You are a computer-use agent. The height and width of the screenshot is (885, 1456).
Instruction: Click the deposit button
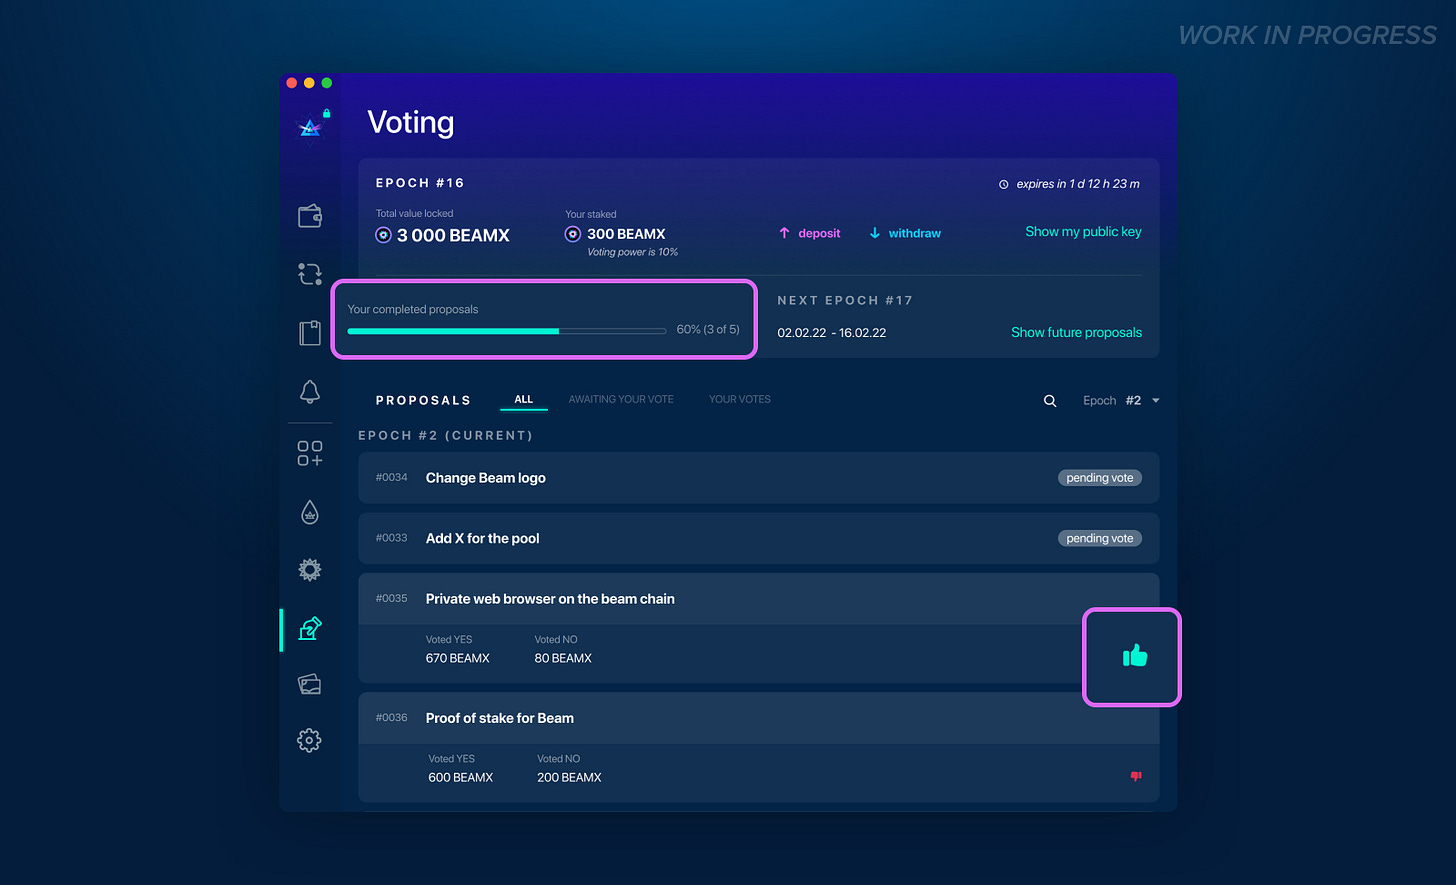[x=810, y=233]
